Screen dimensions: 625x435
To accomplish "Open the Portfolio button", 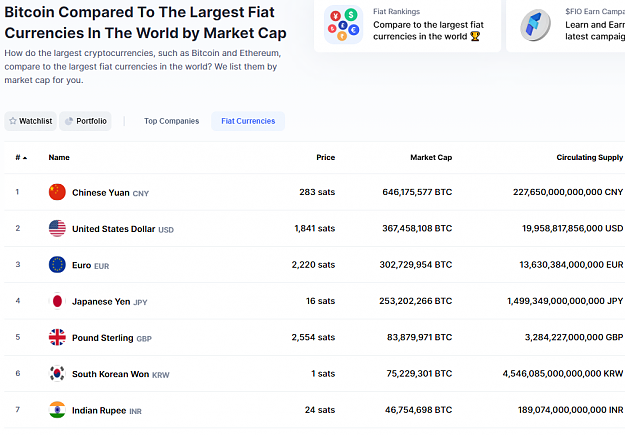I will [85, 121].
